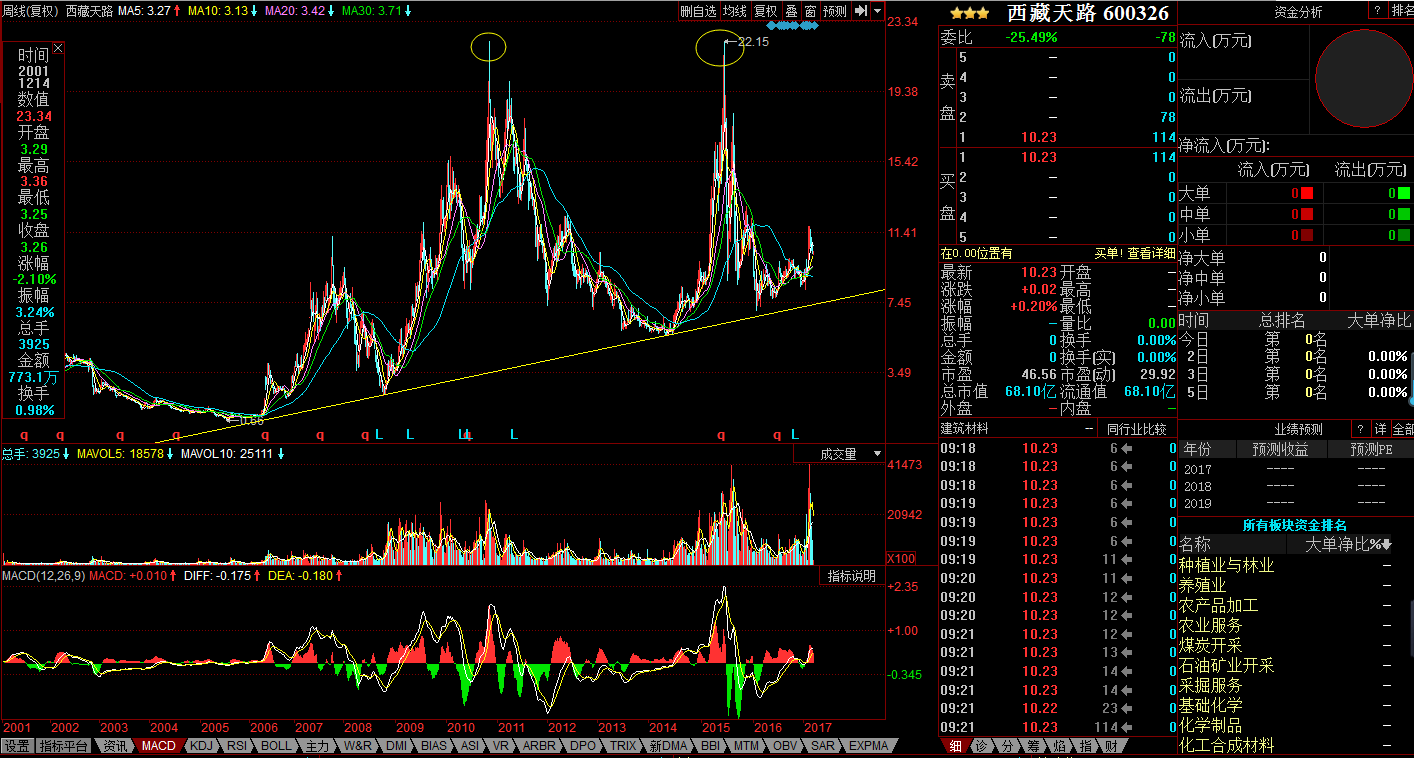Viewport: 1414px width, 758px height.
Task: Open the 筹 chips tab icon
Action: coord(1034,746)
